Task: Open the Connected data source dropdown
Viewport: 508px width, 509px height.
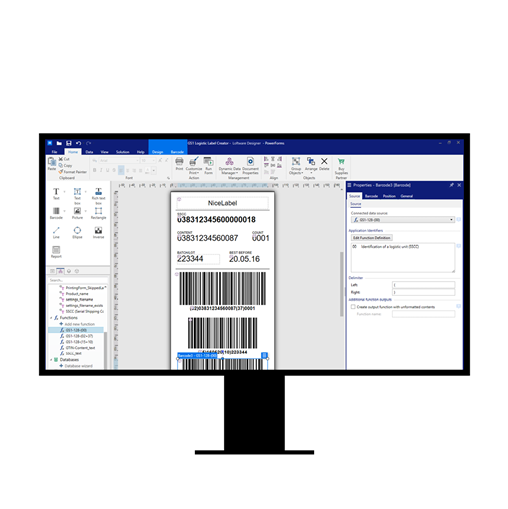Action: [451, 220]
